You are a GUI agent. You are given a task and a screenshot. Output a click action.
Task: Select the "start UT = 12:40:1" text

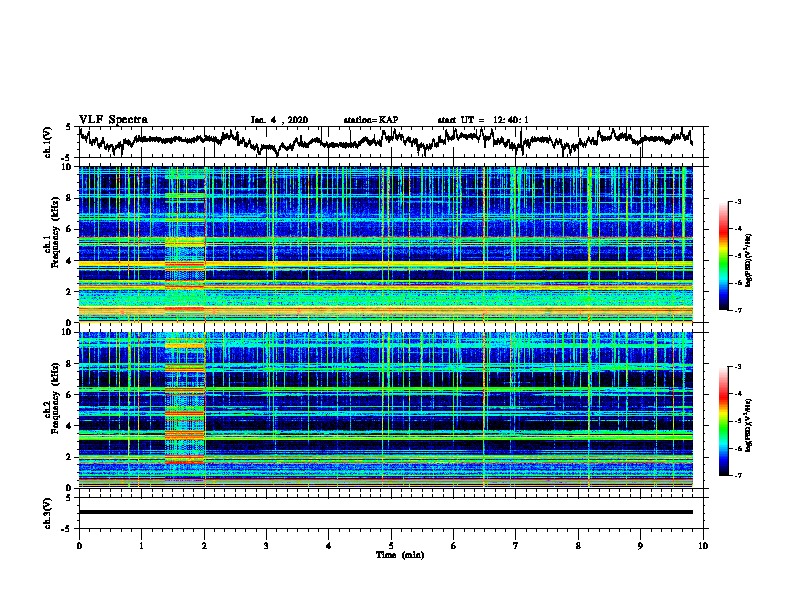(x=483, y=120)
